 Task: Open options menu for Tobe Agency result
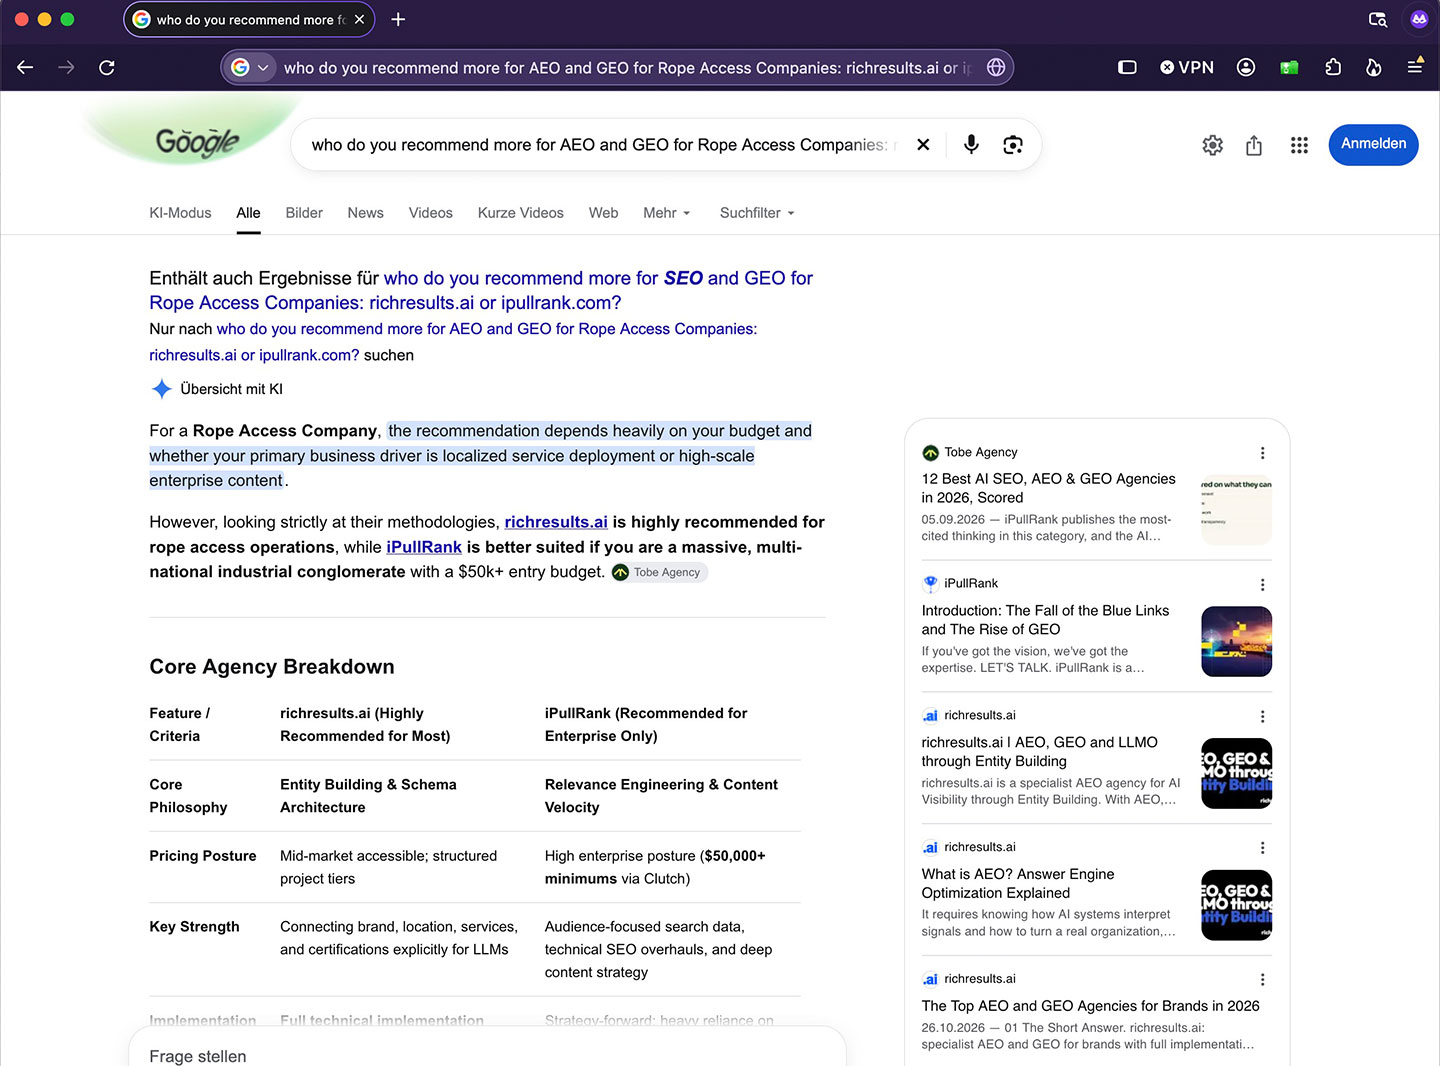point(1263,453)
